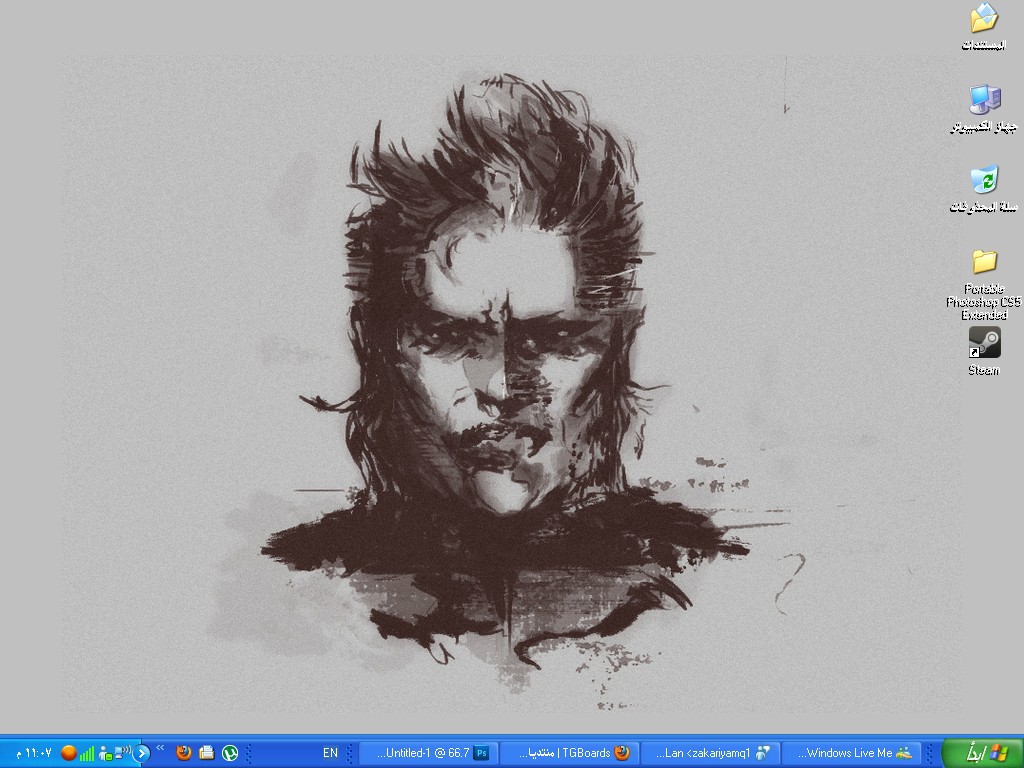The height and width of the screenshot is (768, 1024).
Task: Click the green Start button
Action: pos(983,753)
